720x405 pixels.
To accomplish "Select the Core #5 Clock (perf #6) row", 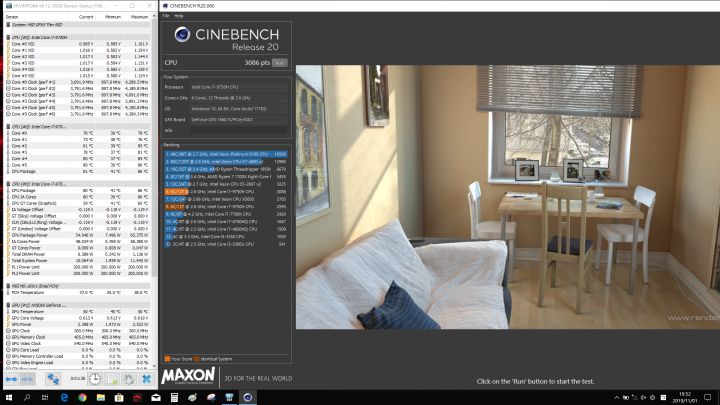I will click(77, 114).
